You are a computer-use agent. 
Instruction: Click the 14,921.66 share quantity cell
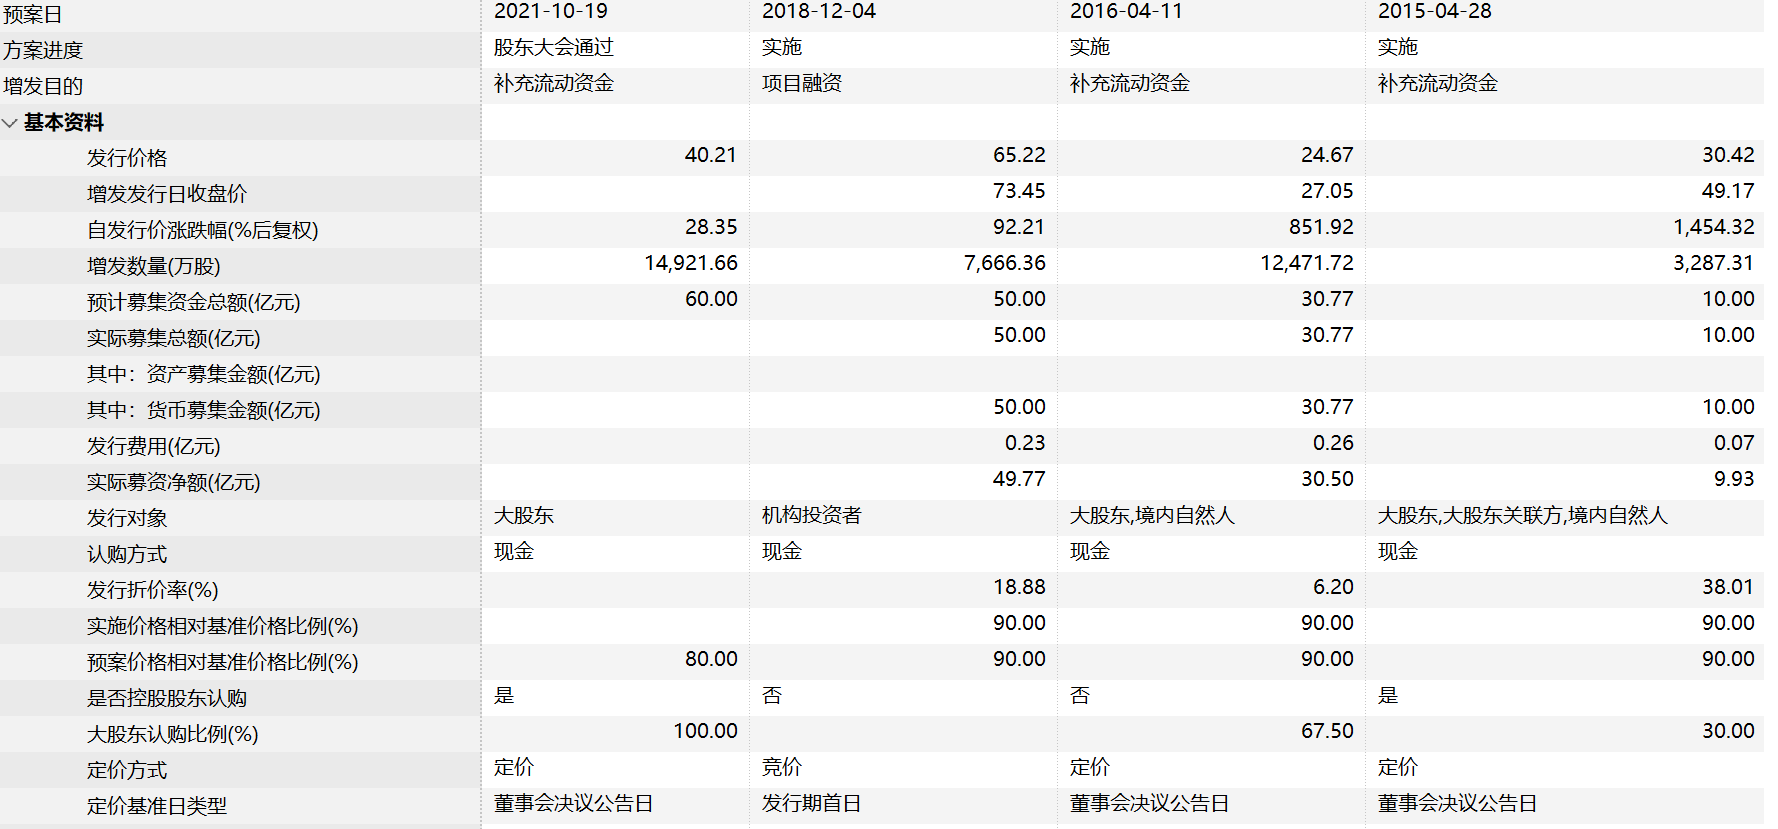[x=691, y=263]
